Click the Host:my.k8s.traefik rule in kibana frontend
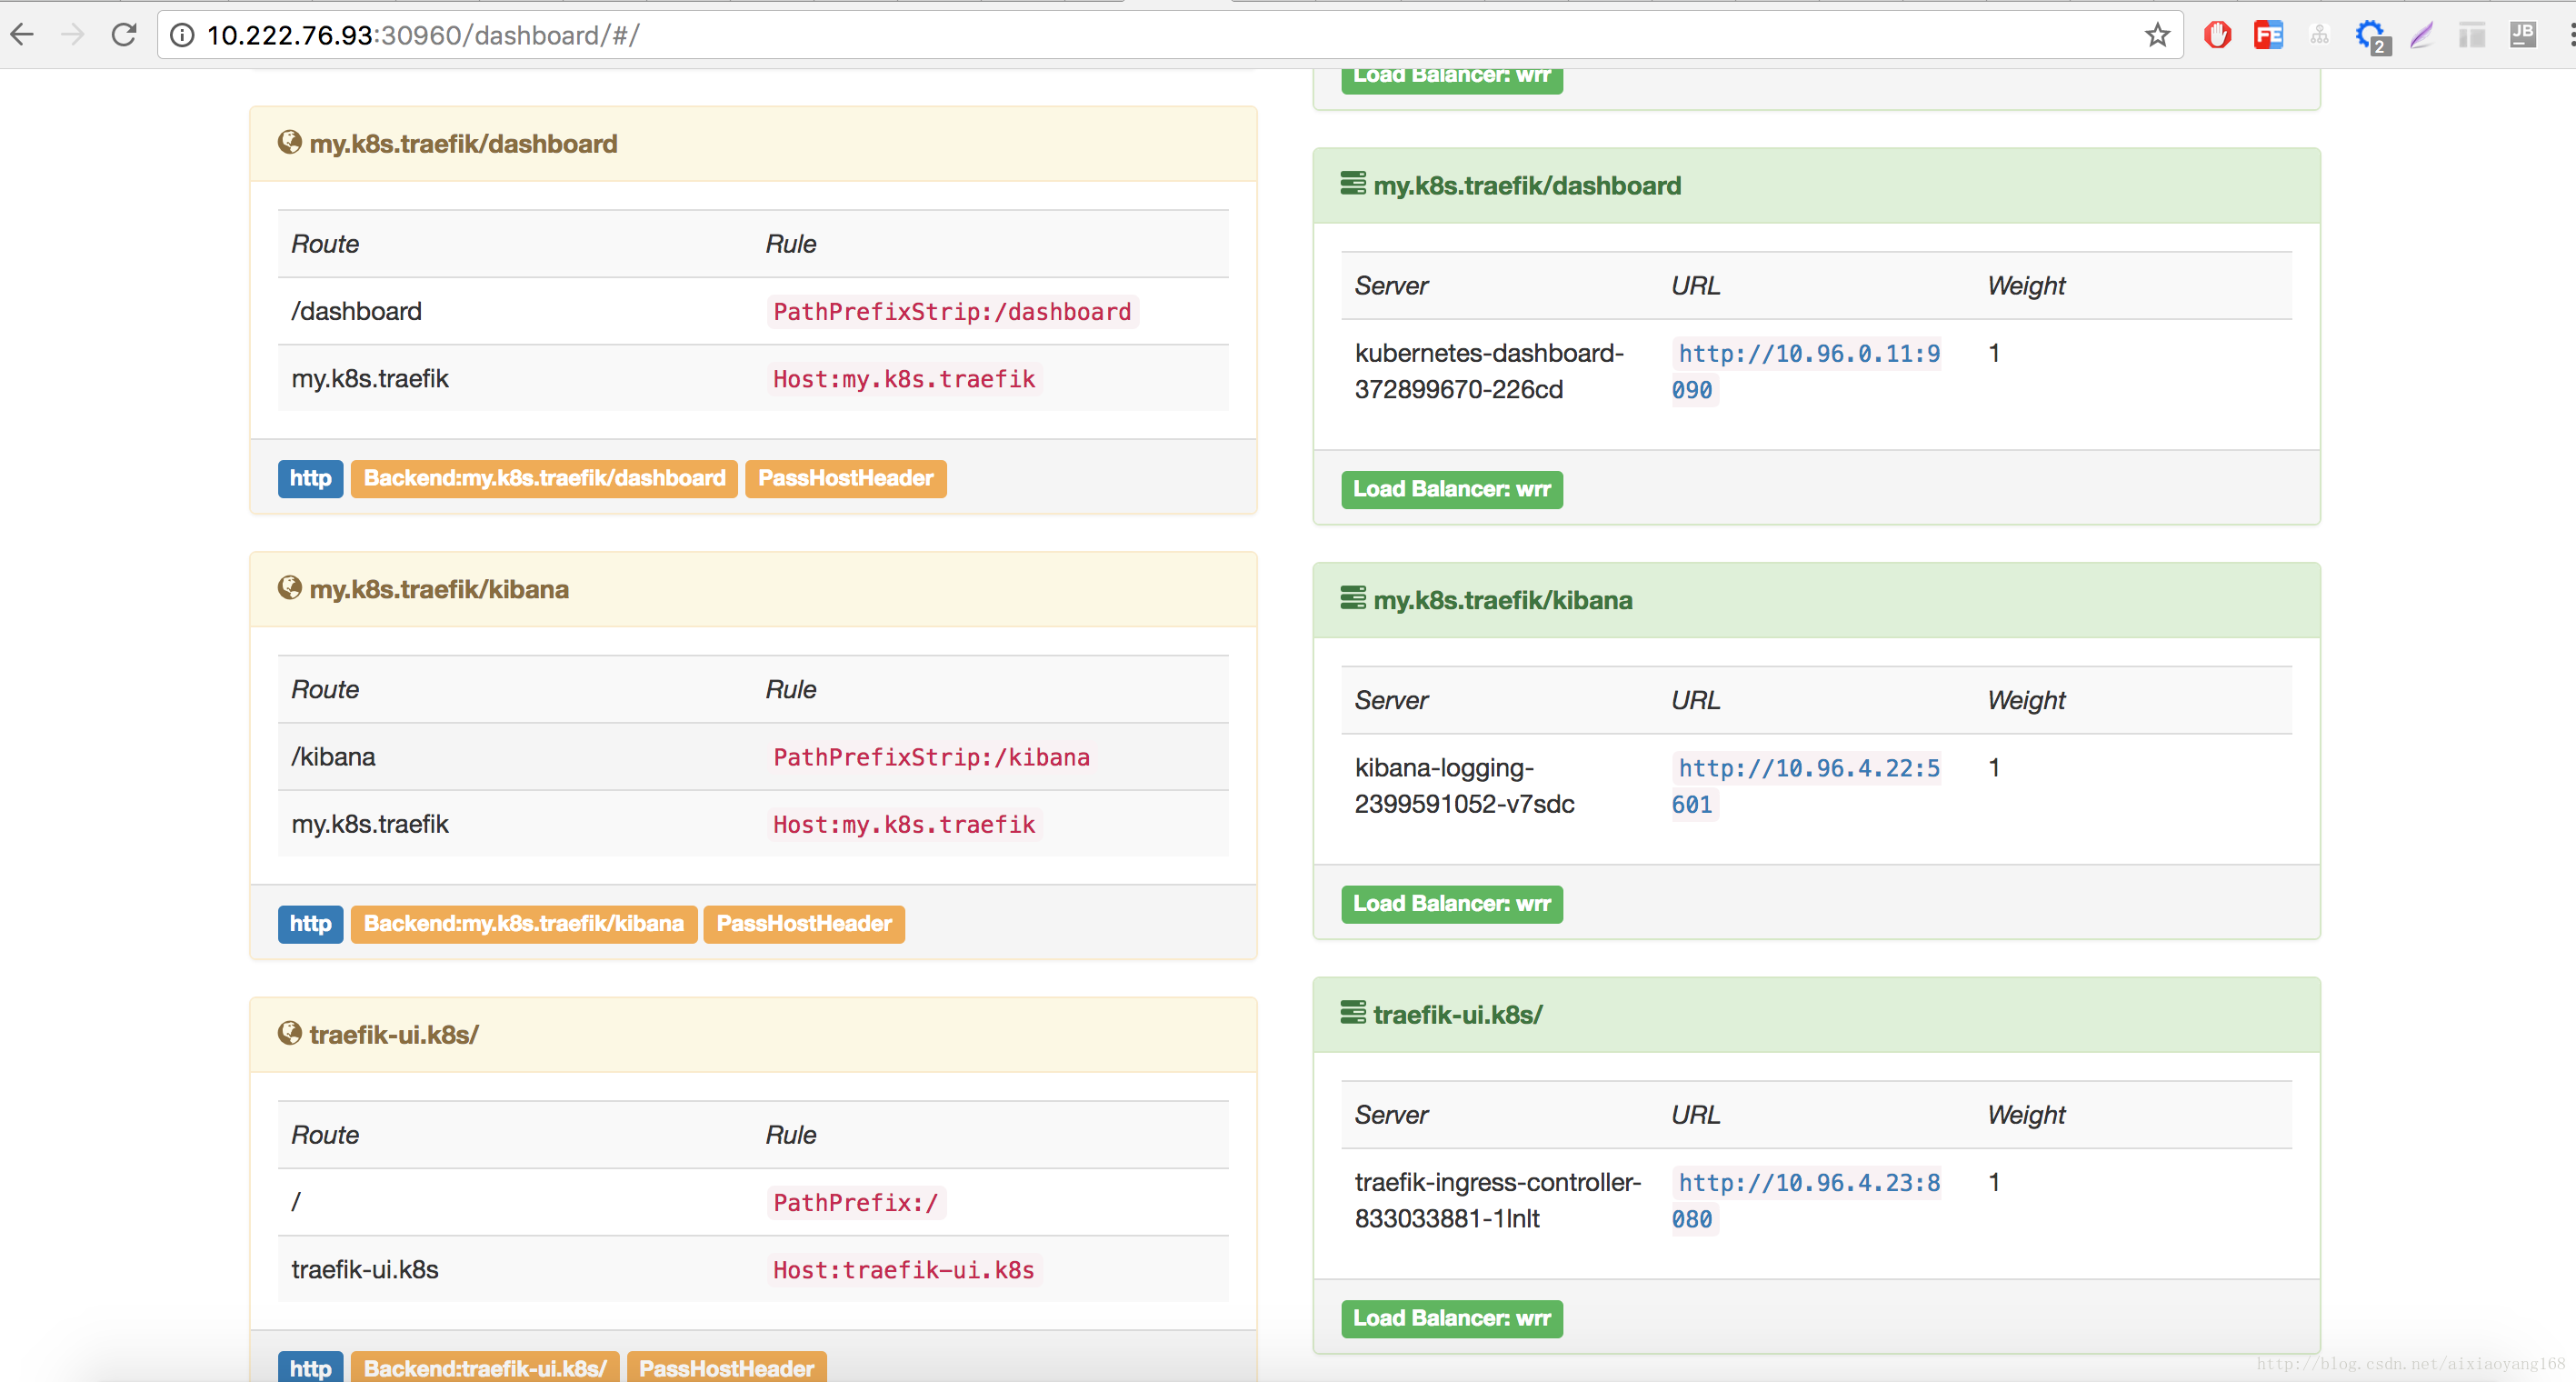2576x1382 pixels. 904,823
